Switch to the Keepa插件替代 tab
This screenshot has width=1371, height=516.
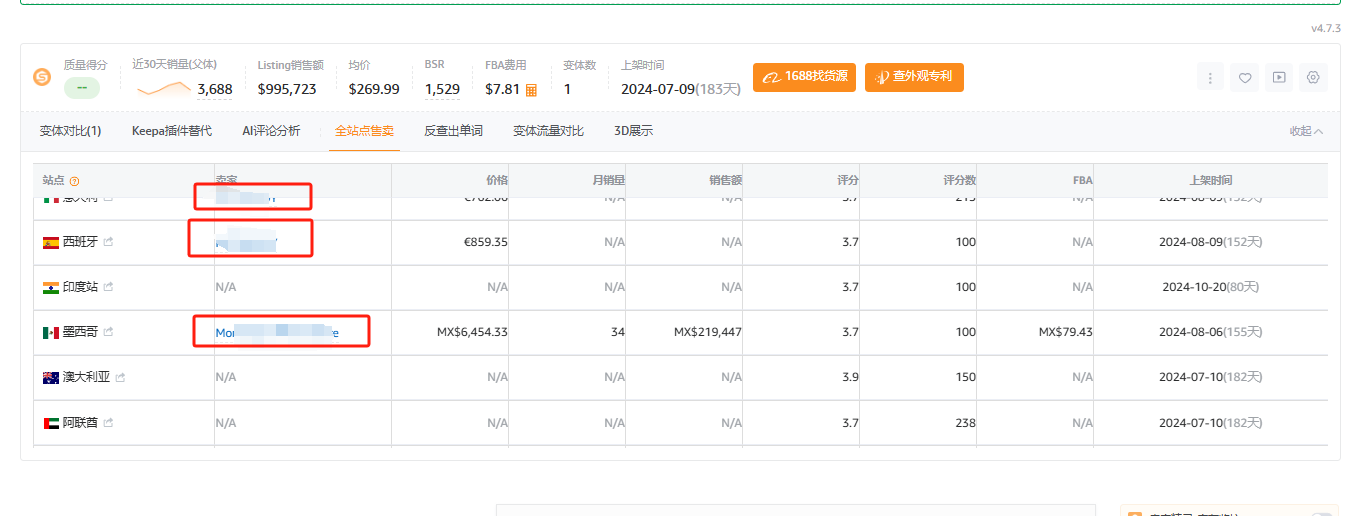pyautogui.click(x=171, y=131)
